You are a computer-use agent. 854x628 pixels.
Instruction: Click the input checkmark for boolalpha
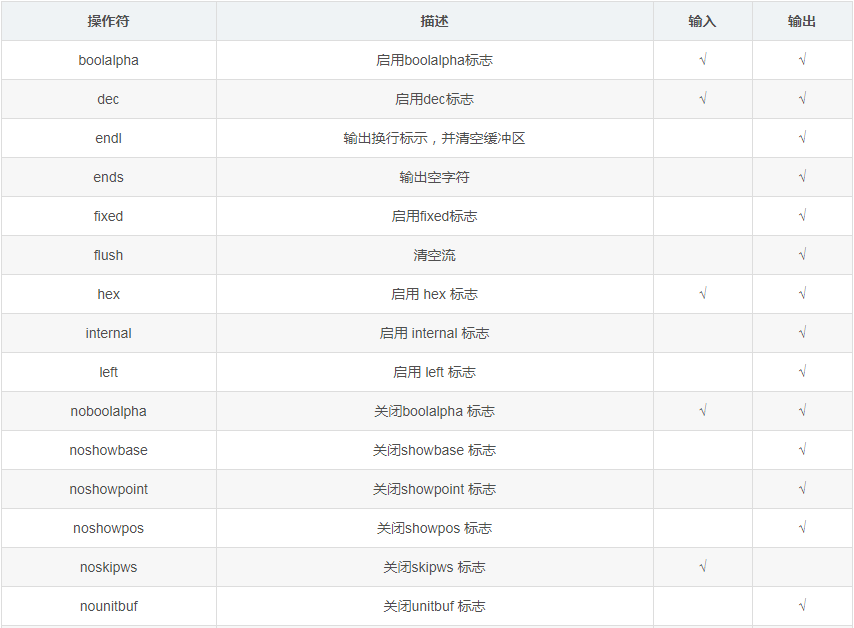(x=703, y=59)
